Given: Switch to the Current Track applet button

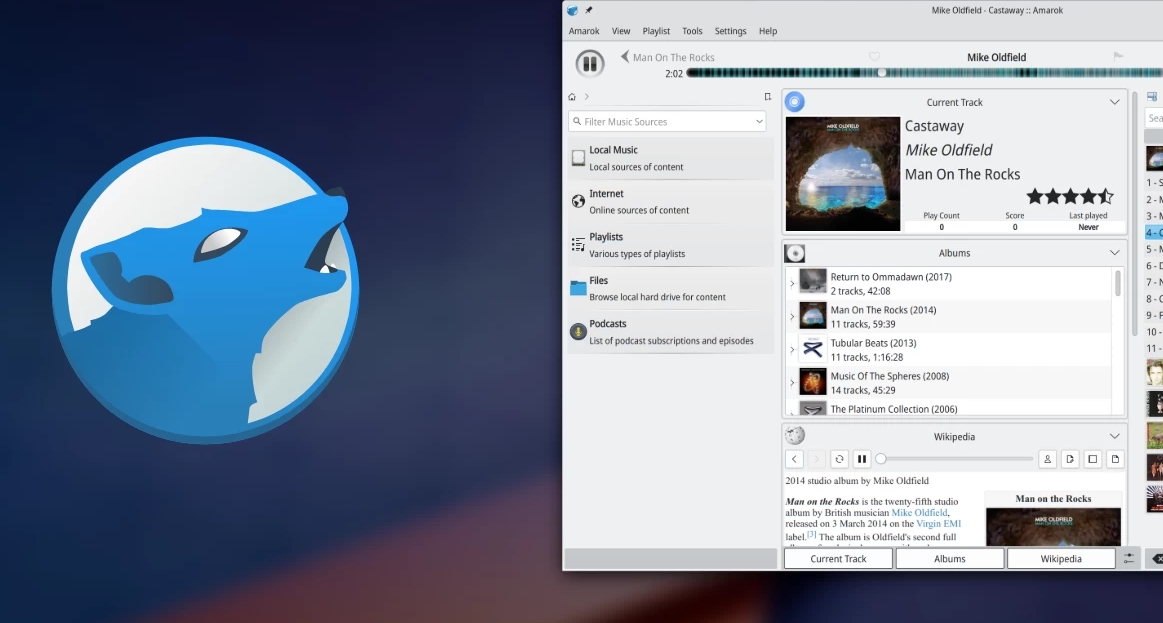Looking at the screenshot, I should (x=838, y=558).
